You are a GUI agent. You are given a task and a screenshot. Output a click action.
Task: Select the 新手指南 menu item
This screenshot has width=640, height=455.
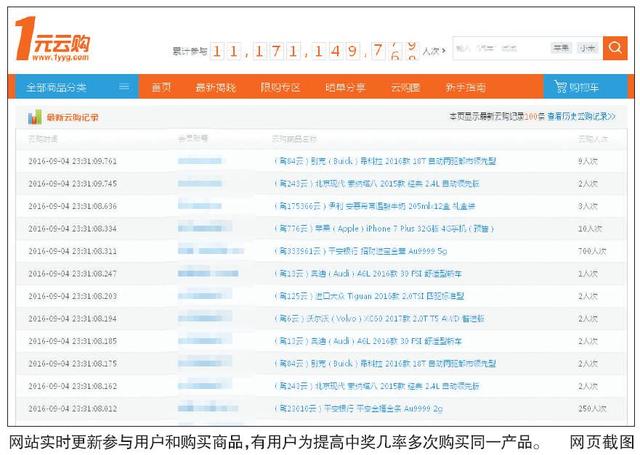tap(466, 87)
